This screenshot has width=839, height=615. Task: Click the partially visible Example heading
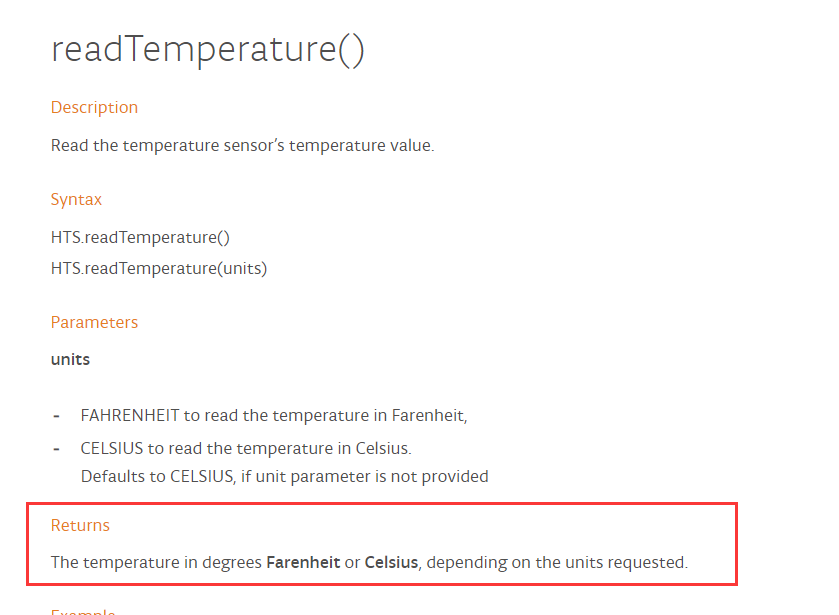coord(83,611)
